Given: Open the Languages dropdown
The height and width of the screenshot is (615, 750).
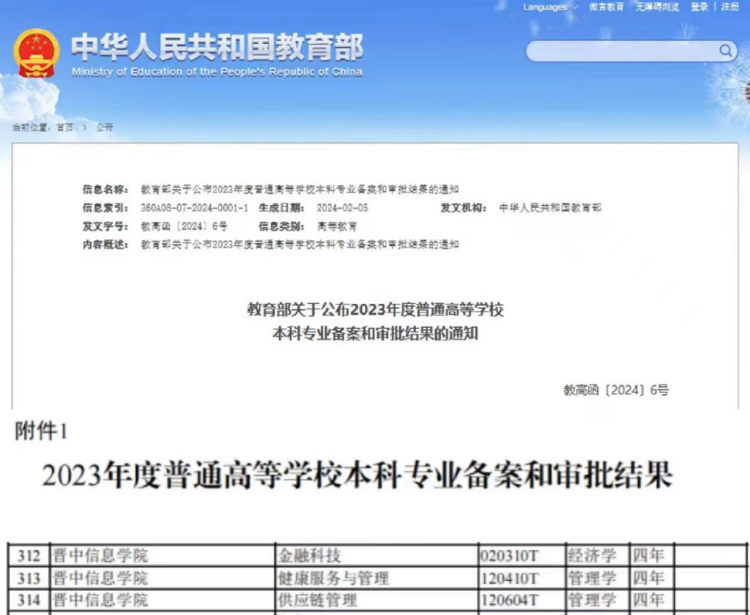Looking at the screenshot, I should tap(544, 7).
